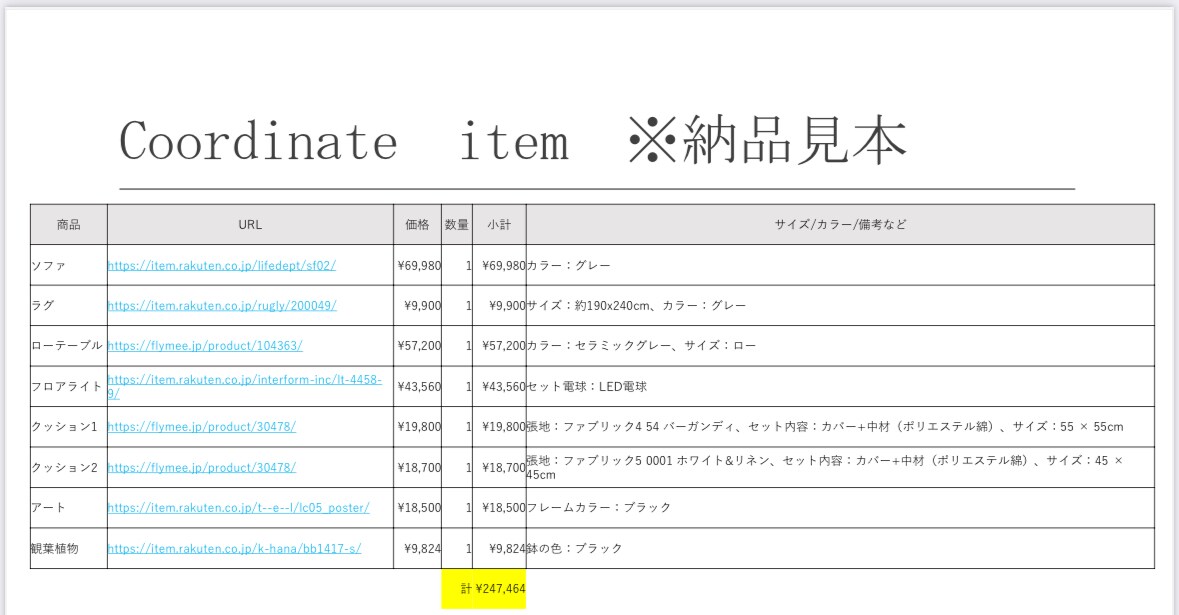Image resolution: width=1179 pixels, height=615 pixels.
Task: Select the note 鉢の色：ブラック
Action: 574,548
